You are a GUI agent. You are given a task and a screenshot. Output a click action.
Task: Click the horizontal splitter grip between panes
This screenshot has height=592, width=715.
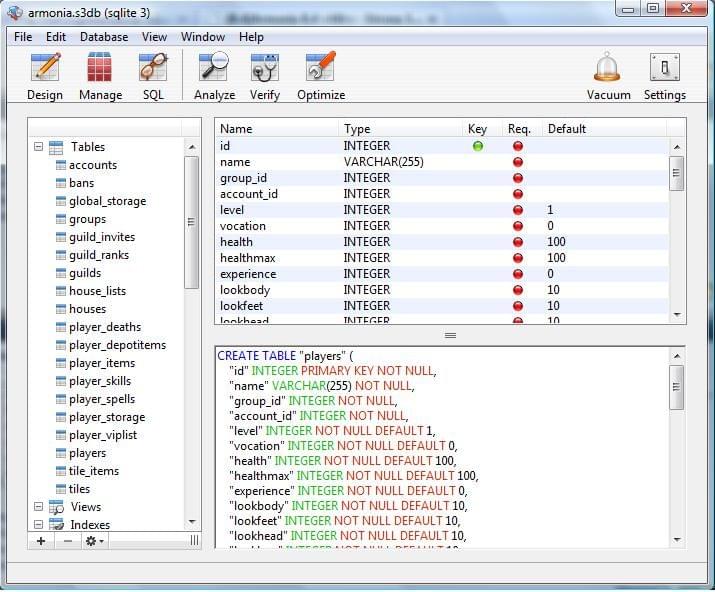(x=450, y=335)
